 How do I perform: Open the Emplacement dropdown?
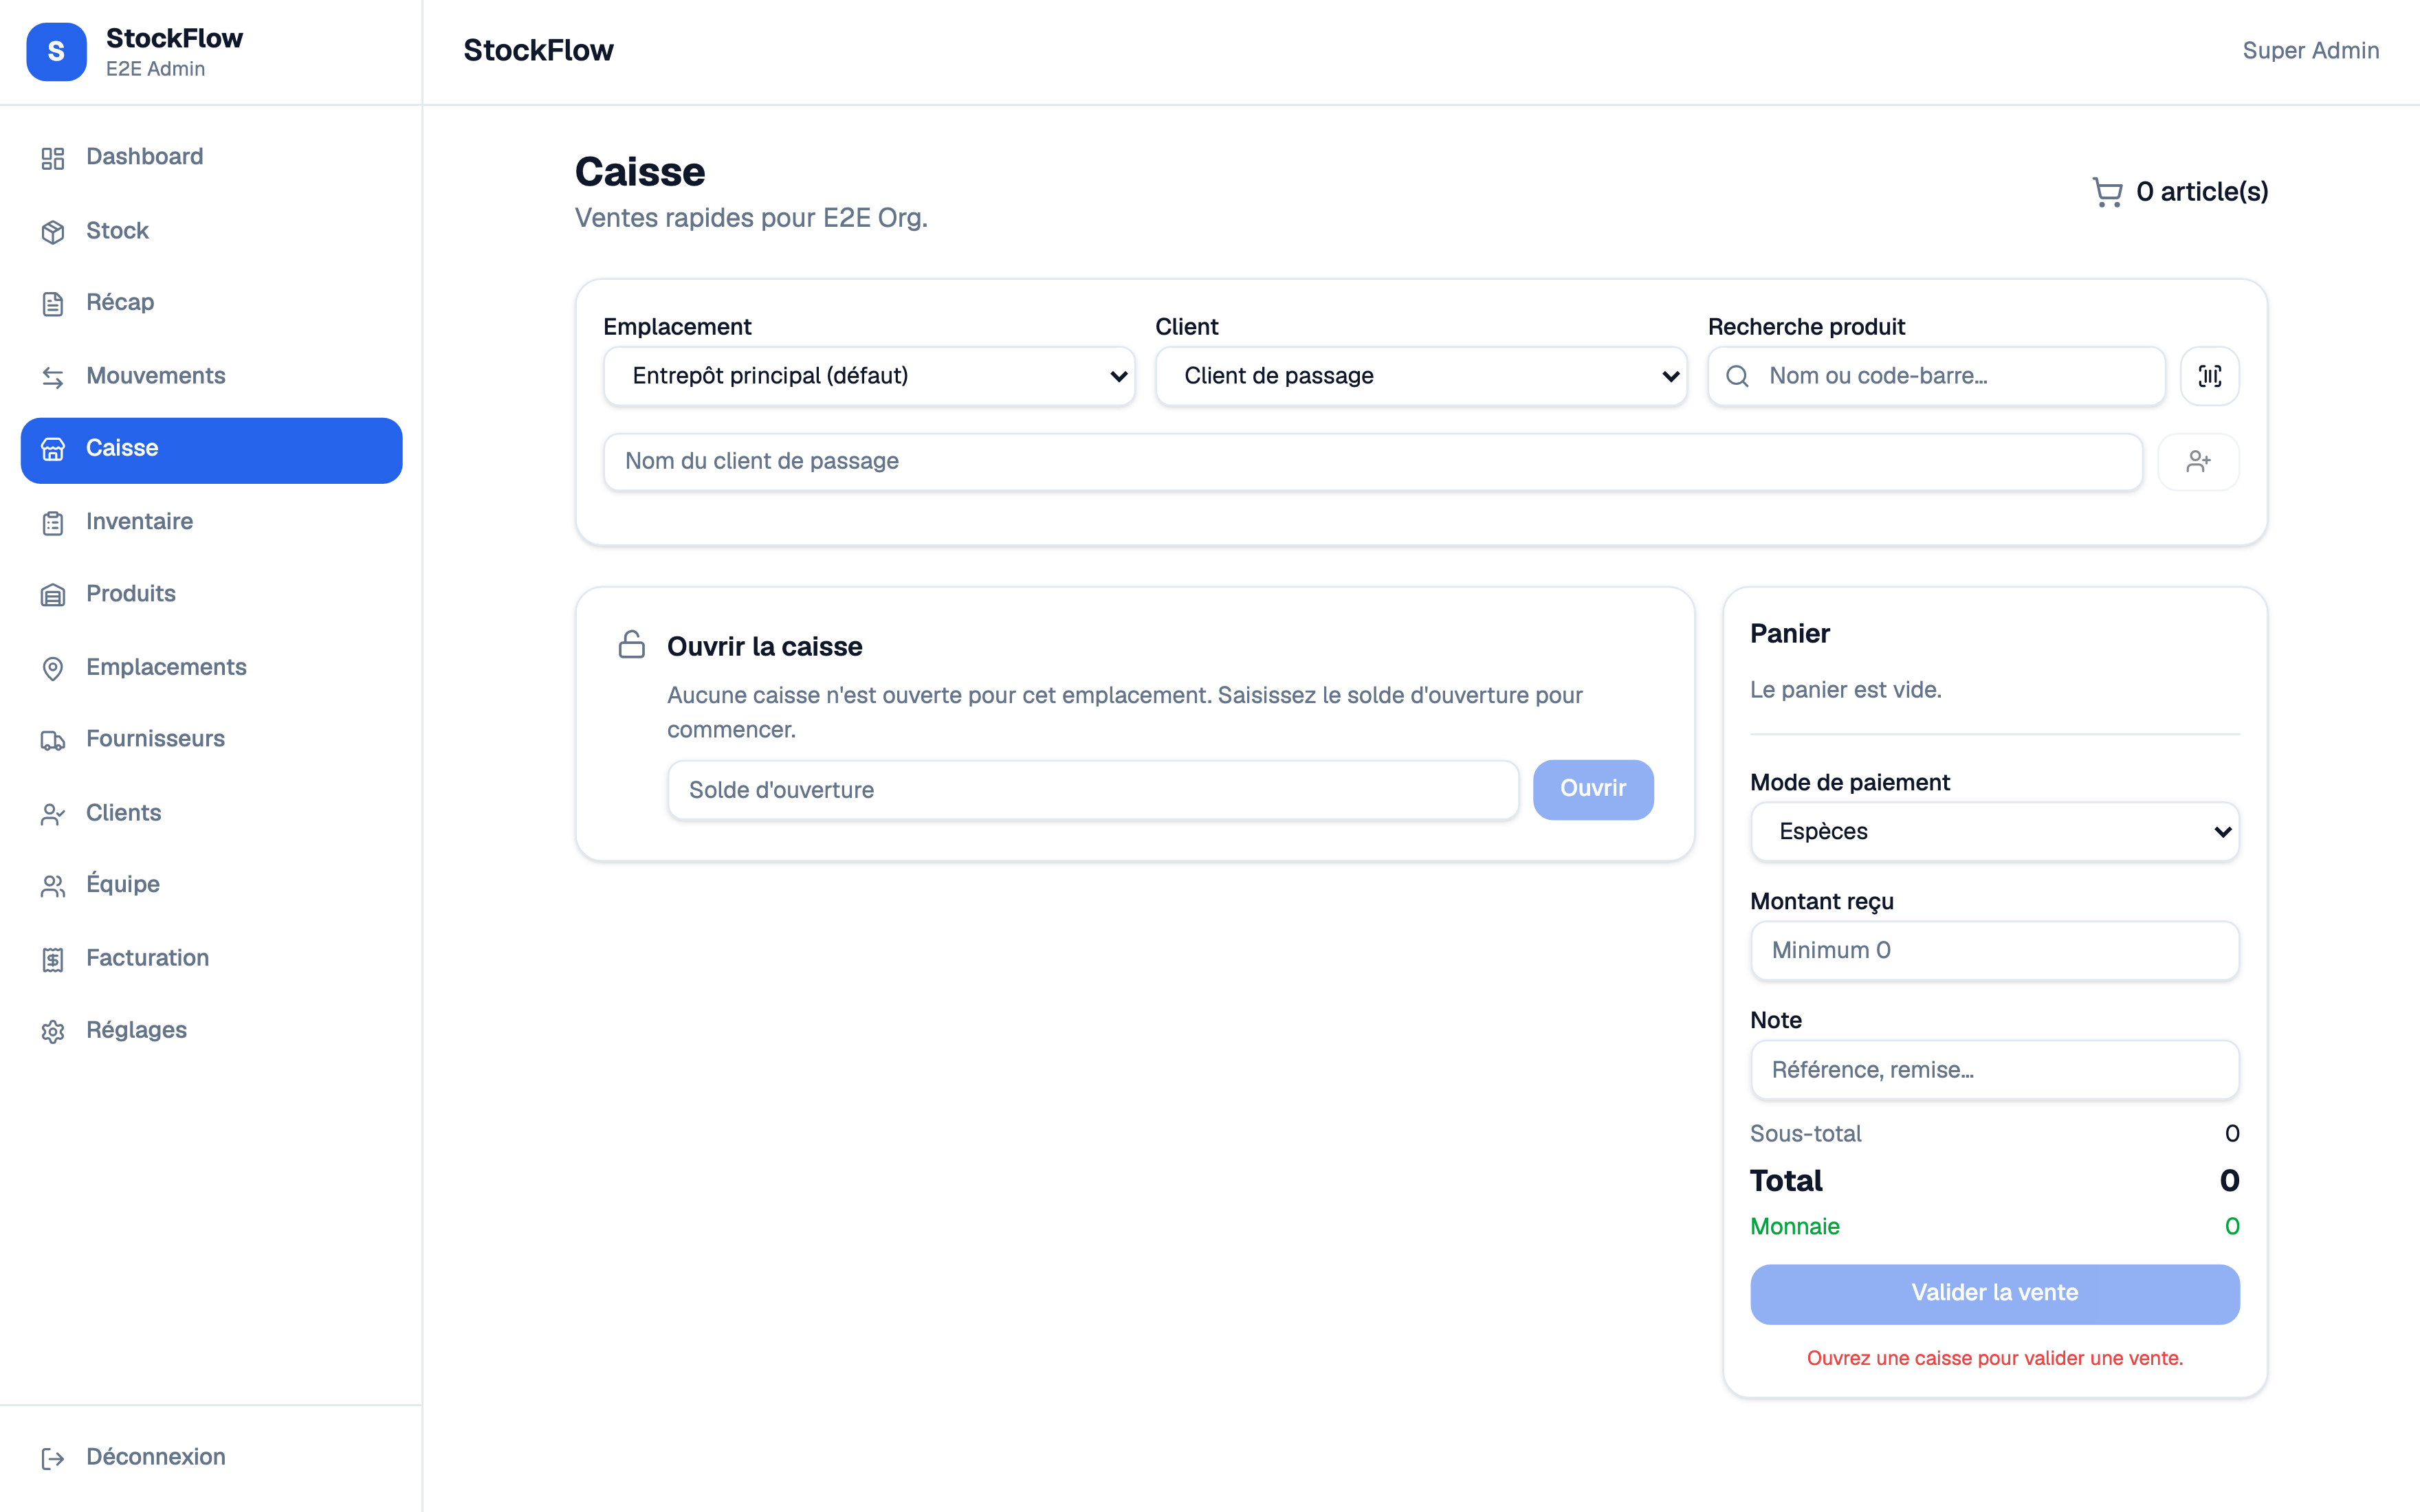[869, 376]
